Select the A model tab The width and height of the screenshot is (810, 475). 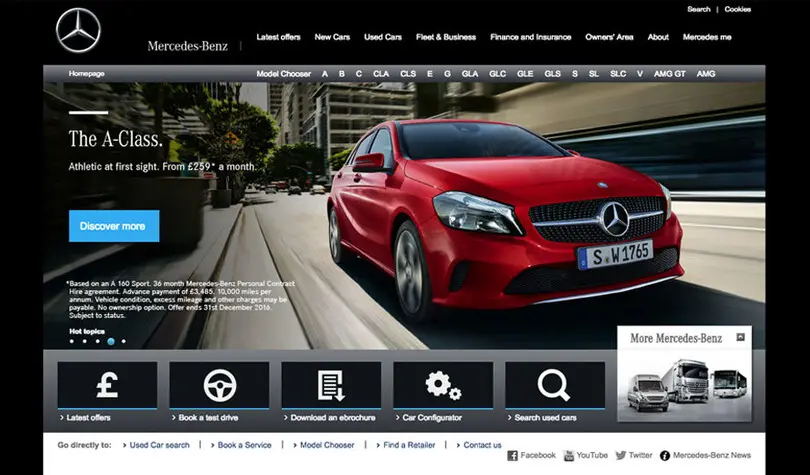click(325, 74)
